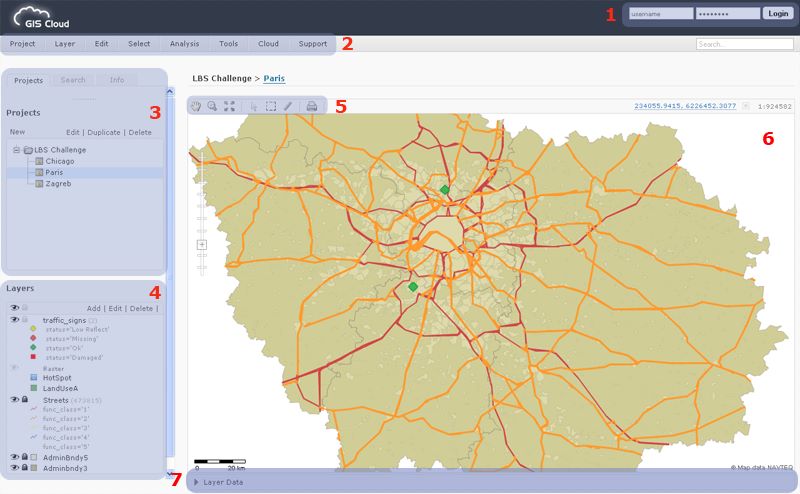This screenshot has width=800, height=494.
Task: Open the Layer menu
Action: (x=65, y=44)
